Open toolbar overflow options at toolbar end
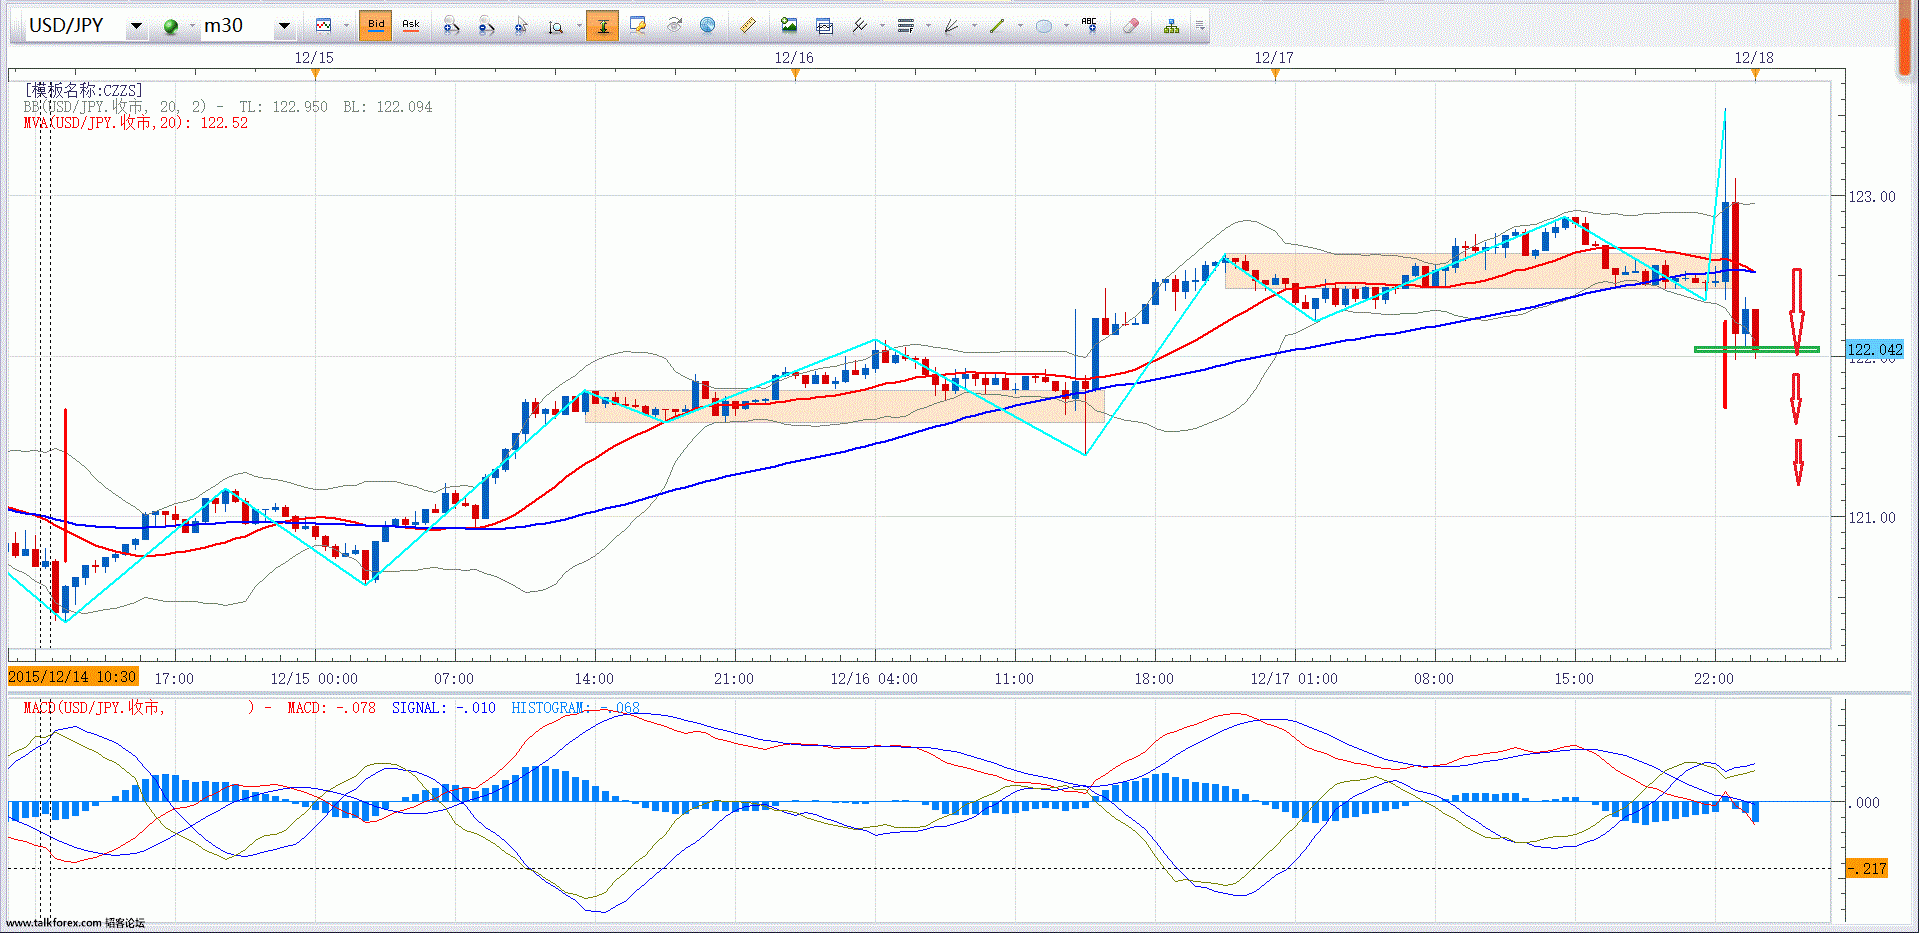The width and height of the screenshot is (1919, 933). pos(1199,26)
